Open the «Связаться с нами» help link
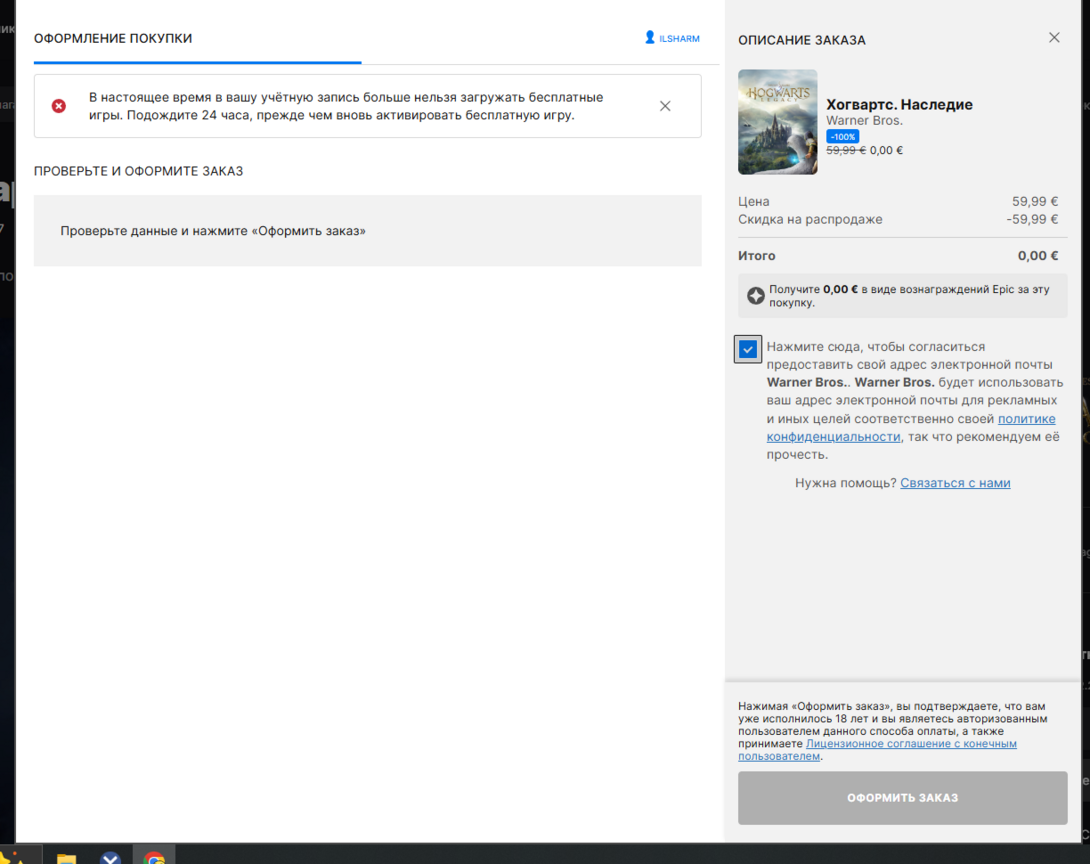This screenshot has width=1090, height=864. coord(955,483)
